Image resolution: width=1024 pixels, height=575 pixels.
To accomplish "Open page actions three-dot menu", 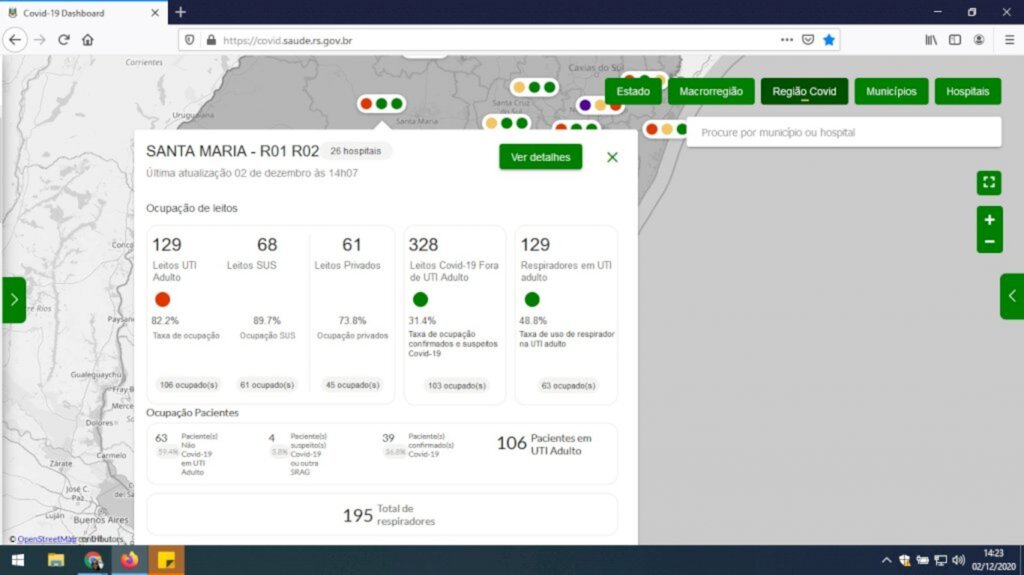I will click(787, 40).
